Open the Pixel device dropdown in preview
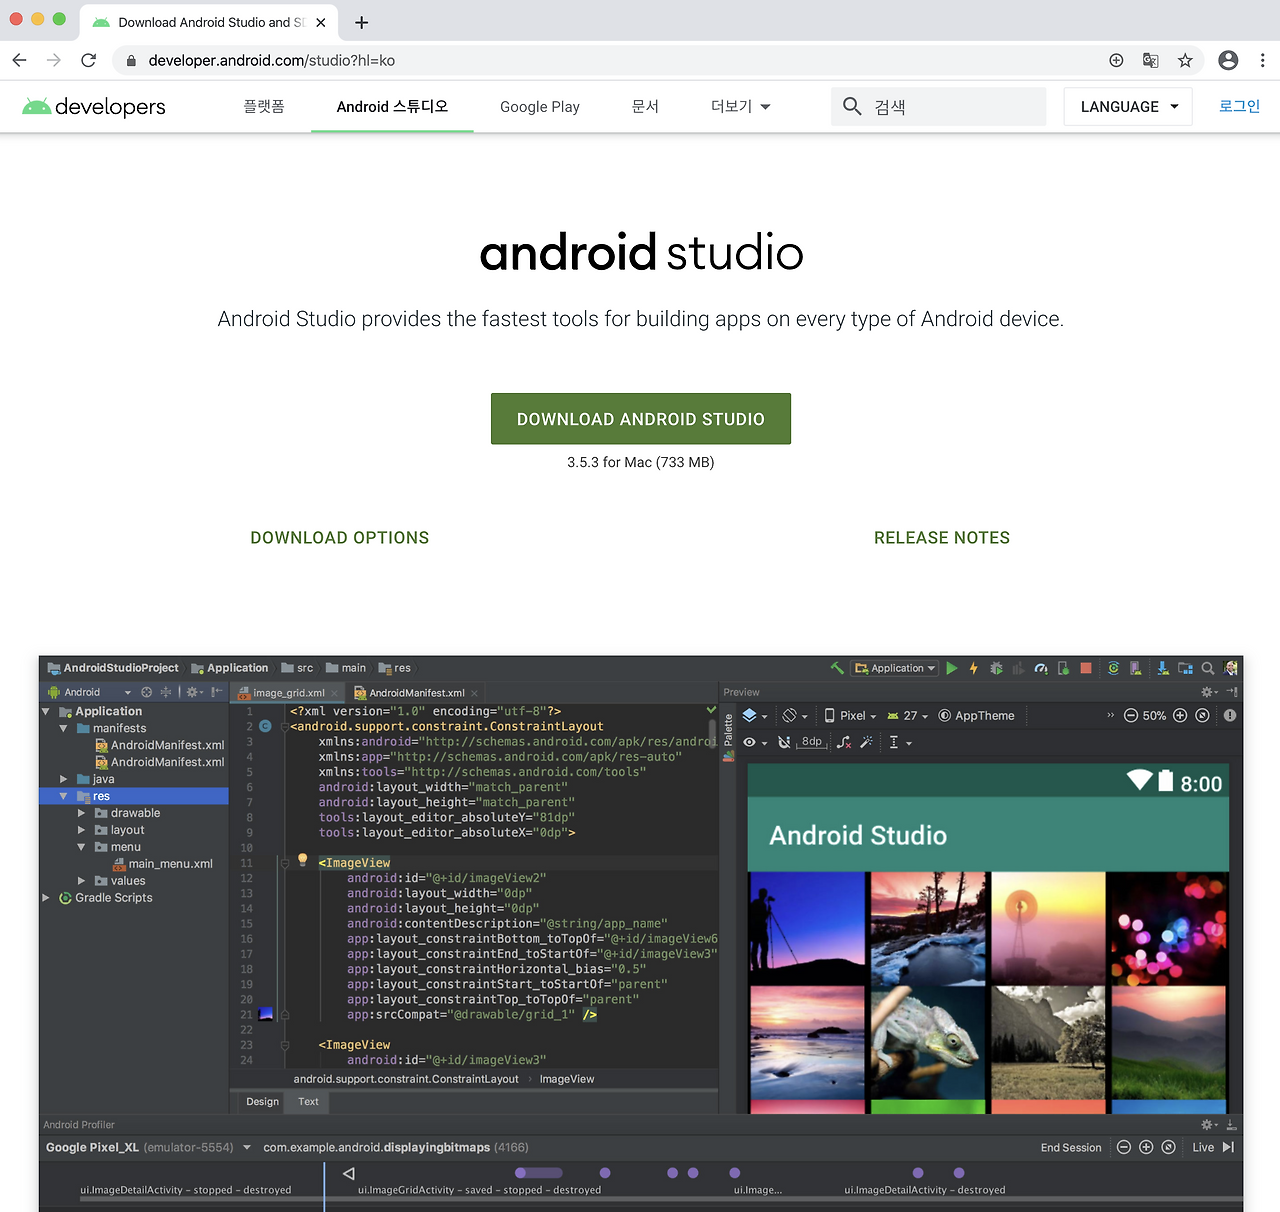The height and width of the screenshot is (1212, 1280). (850, 715)
